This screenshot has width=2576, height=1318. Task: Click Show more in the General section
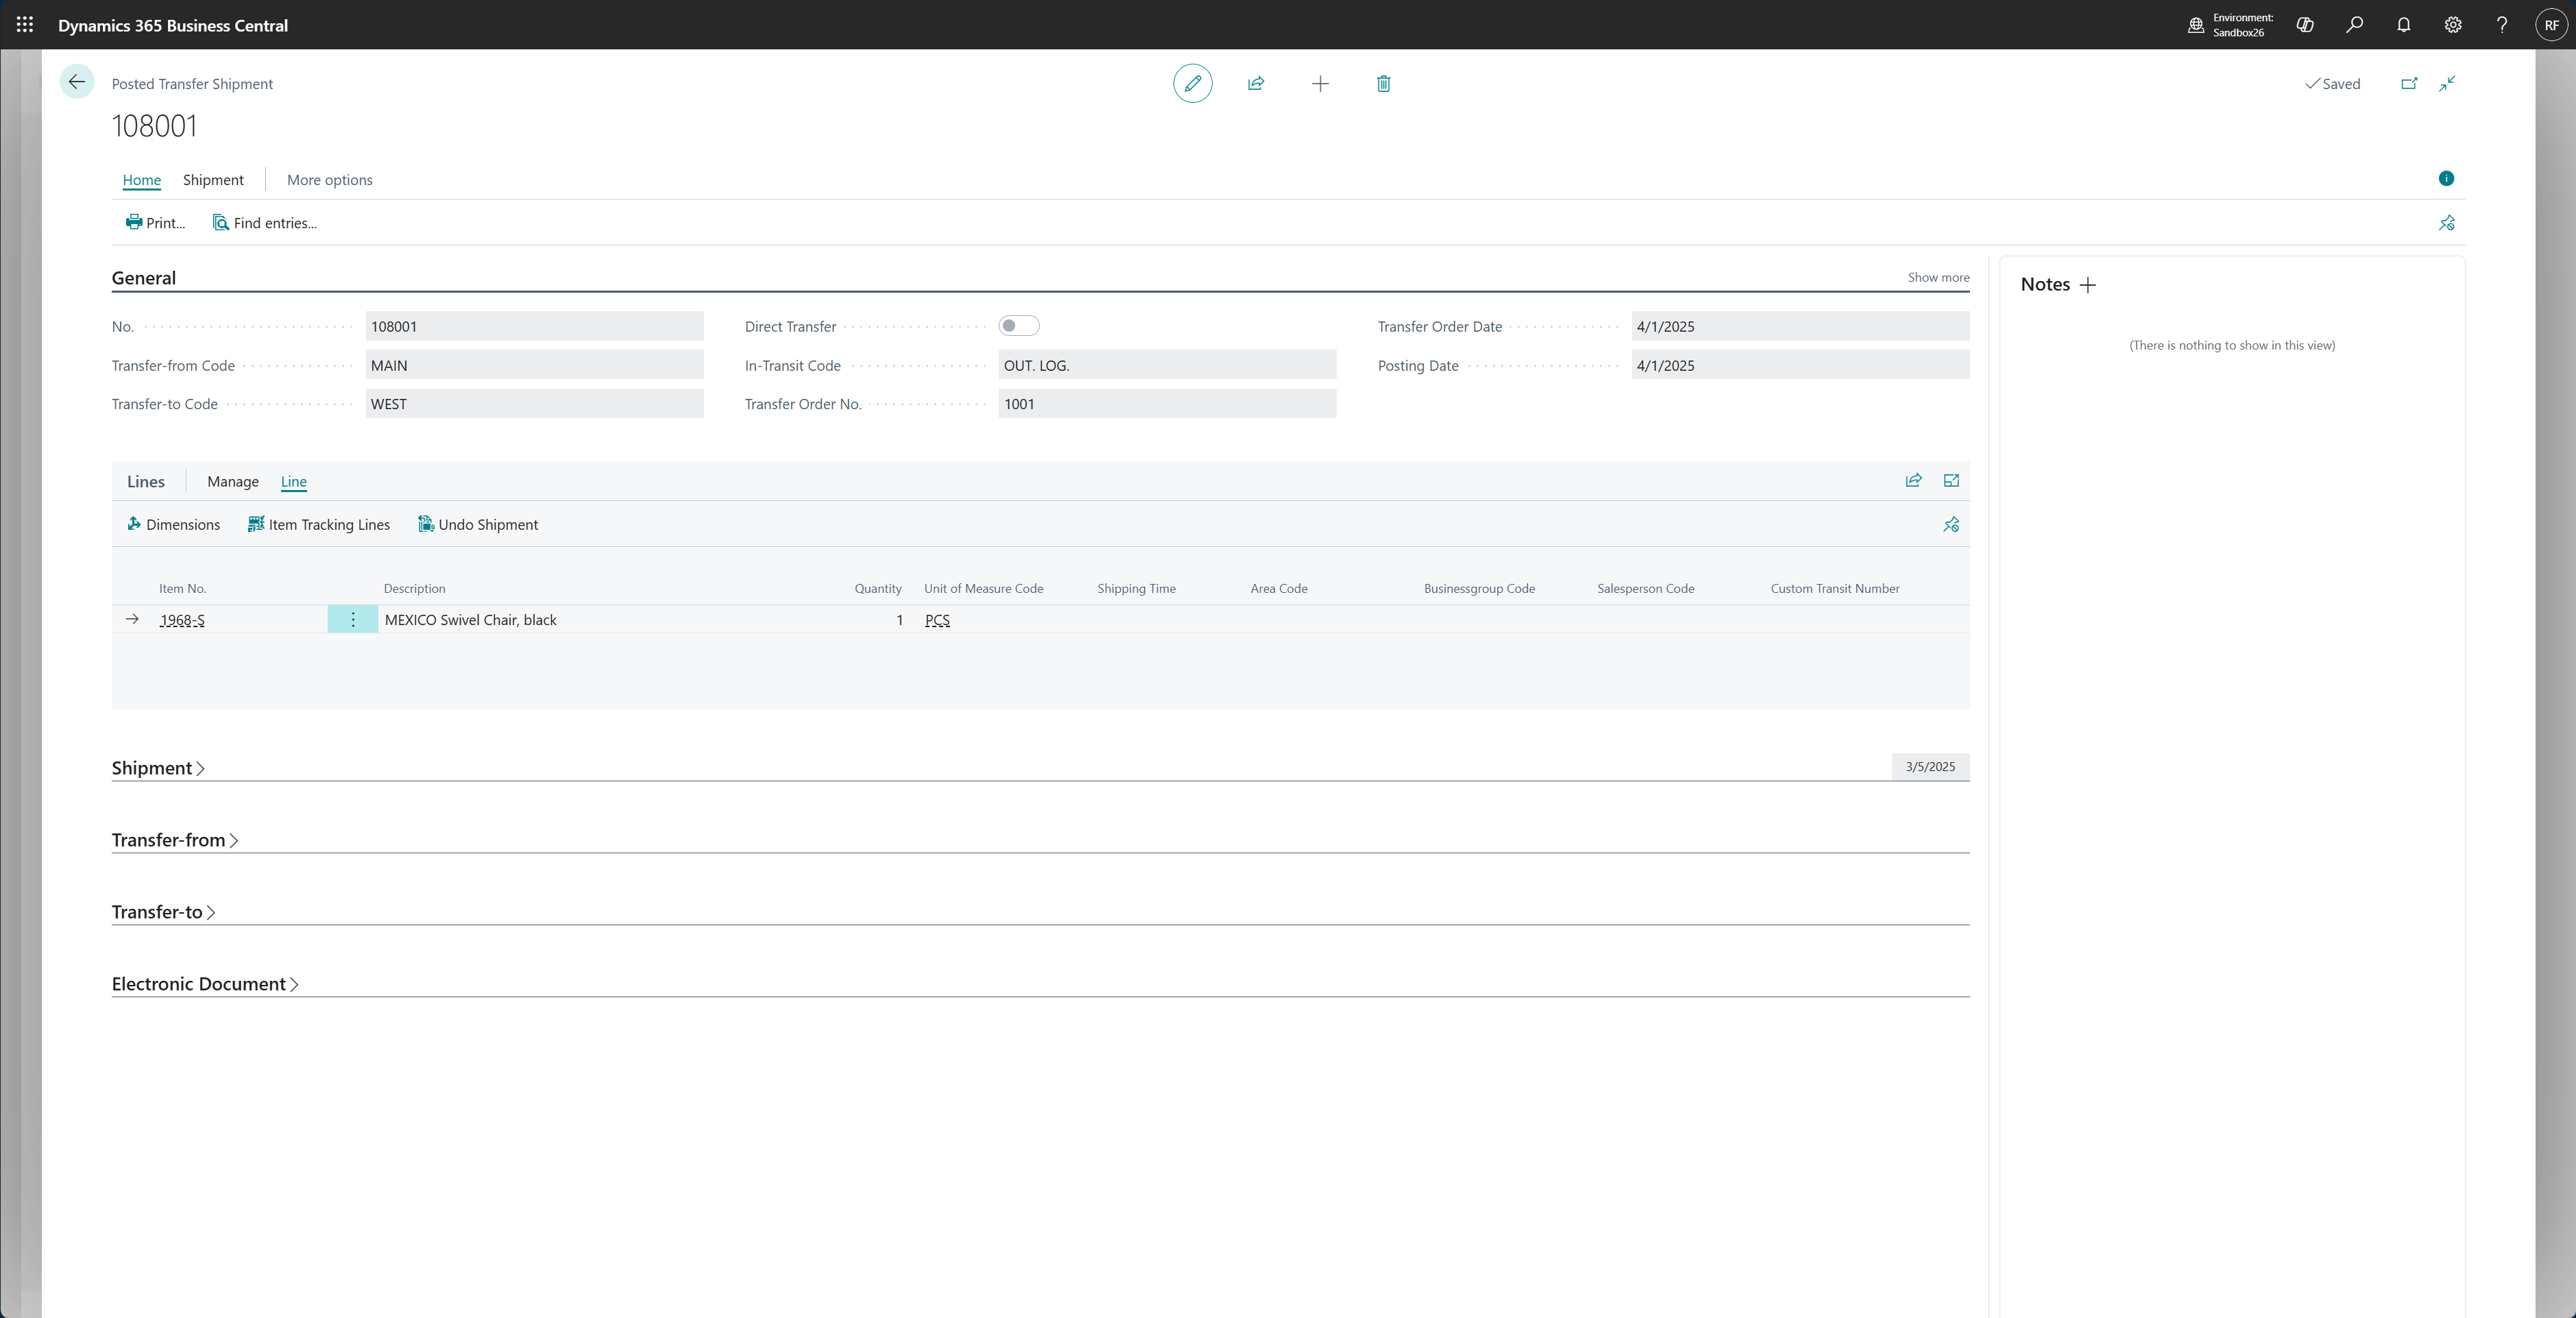(1938, 277)
